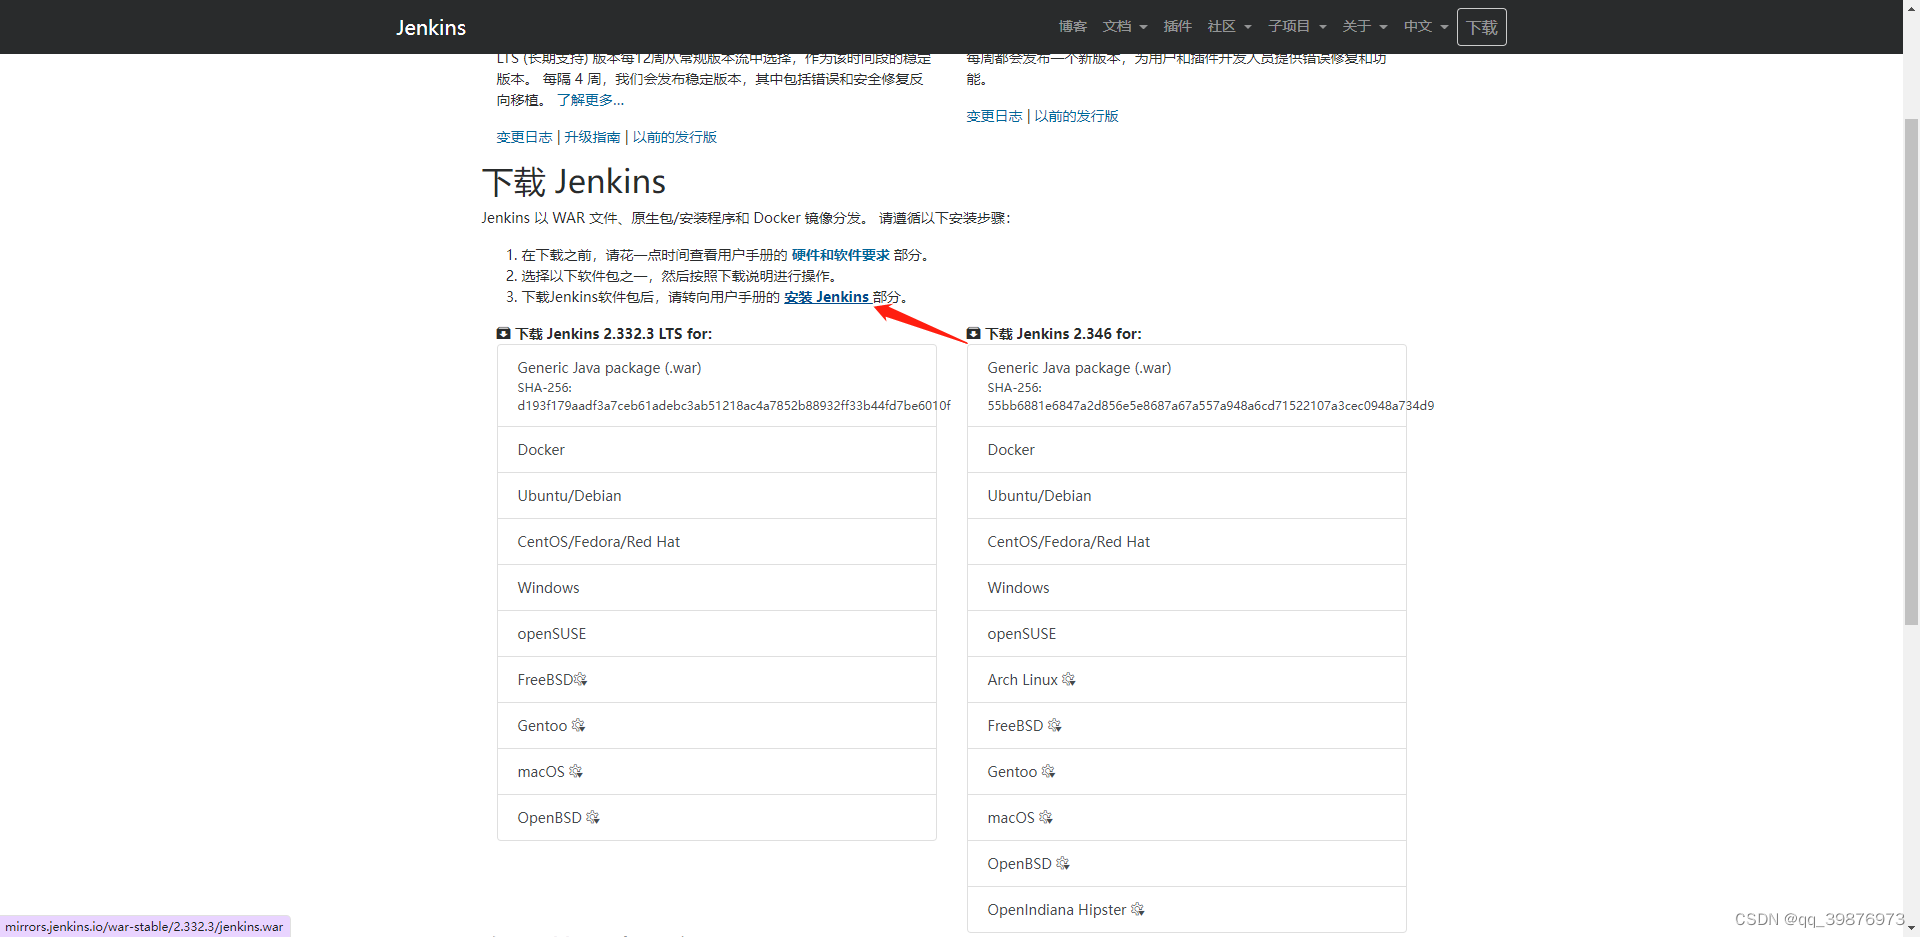Click the scrollbar down arrow
The image size is (1920, 937).
[1911, 928]
